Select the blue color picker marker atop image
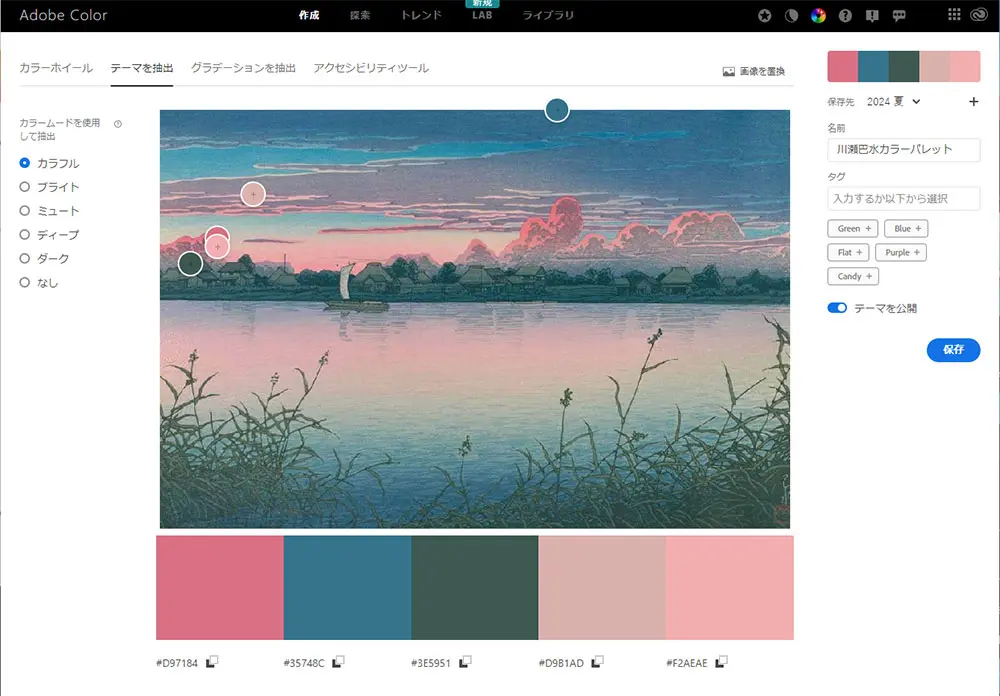Screen dimensions: 1000x696 [x=557, y=110]
